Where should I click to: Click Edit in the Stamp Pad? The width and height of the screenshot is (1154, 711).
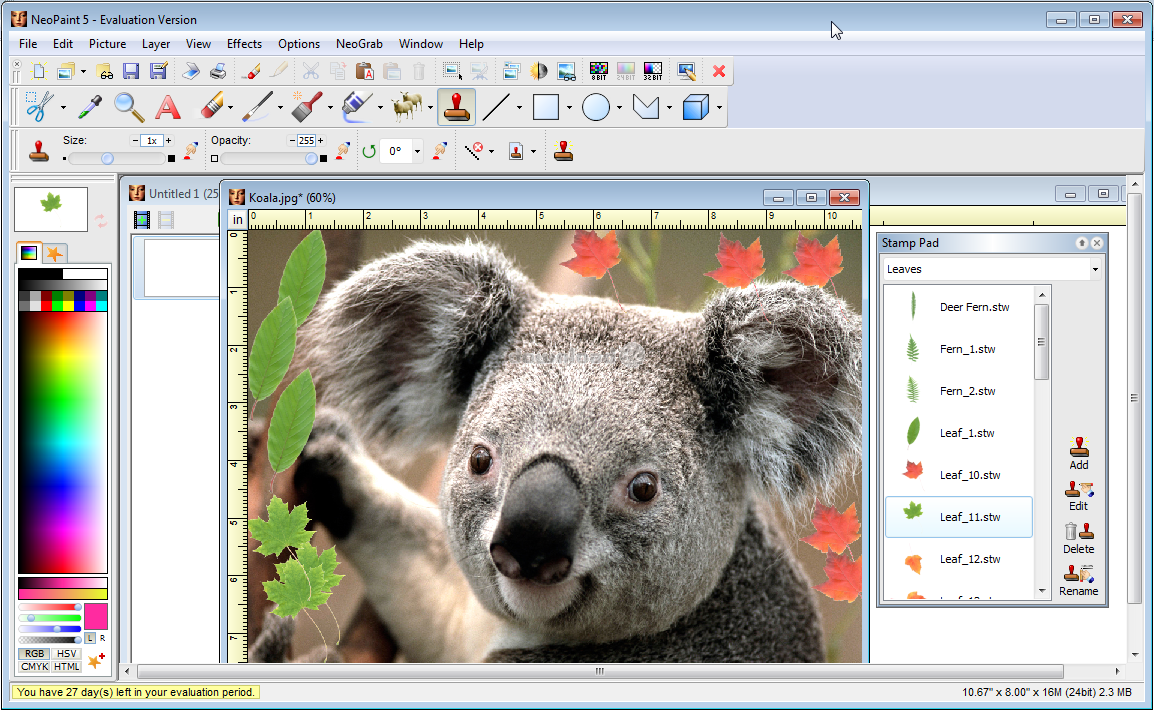pyautogui.click(x=1079, y=496)
